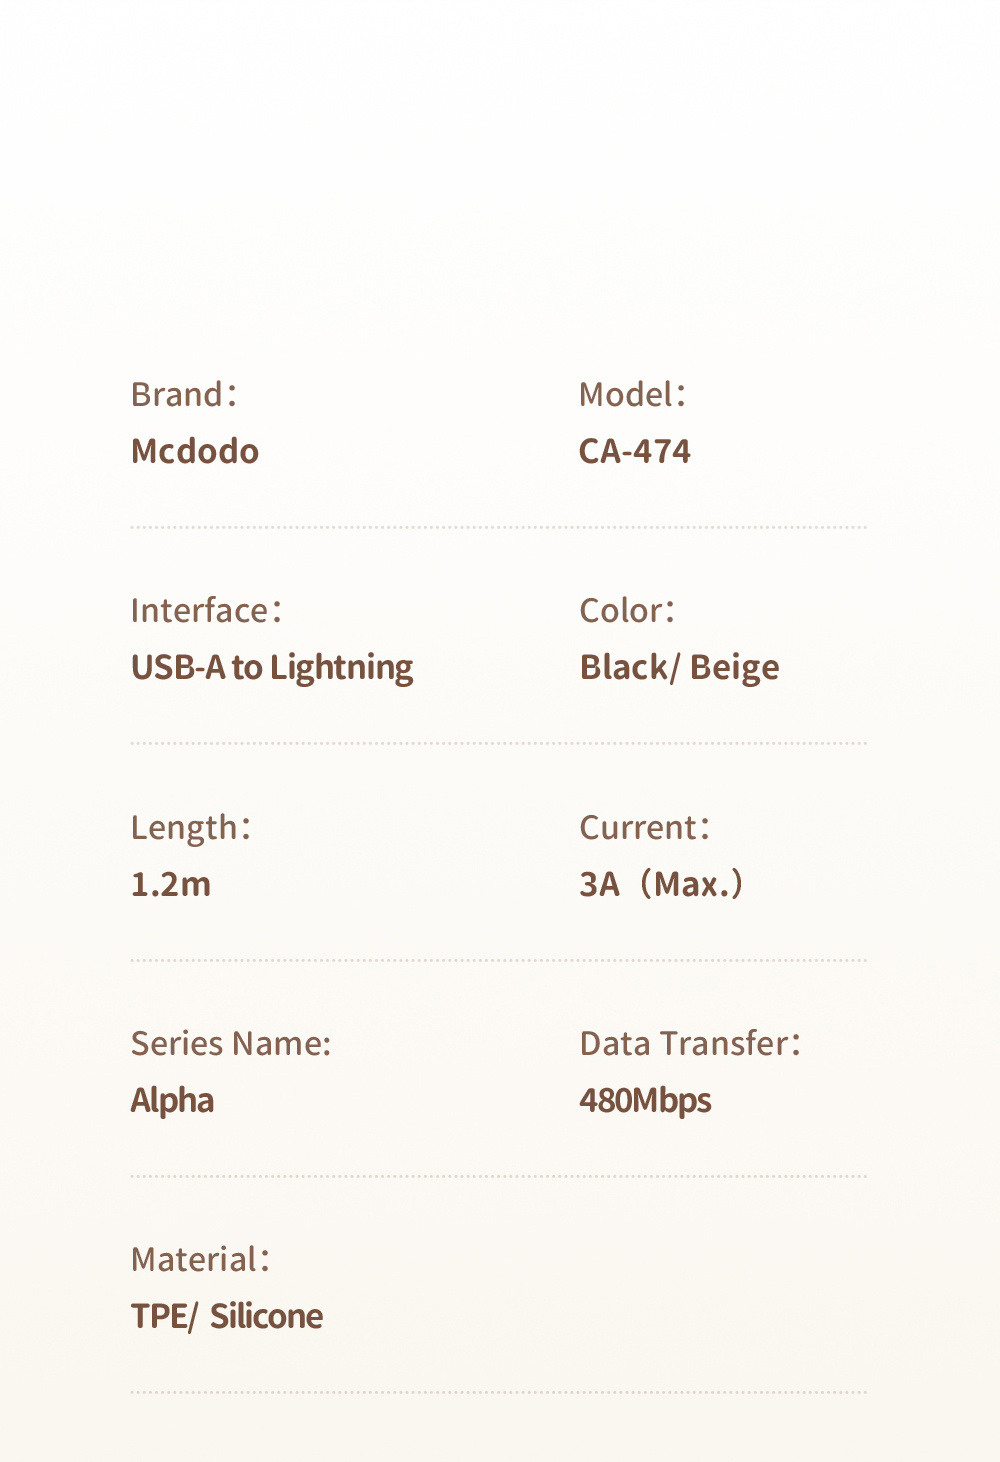Click the Current label
This screenshot has width=1000, height=1462.
click(x=644, y=828)
